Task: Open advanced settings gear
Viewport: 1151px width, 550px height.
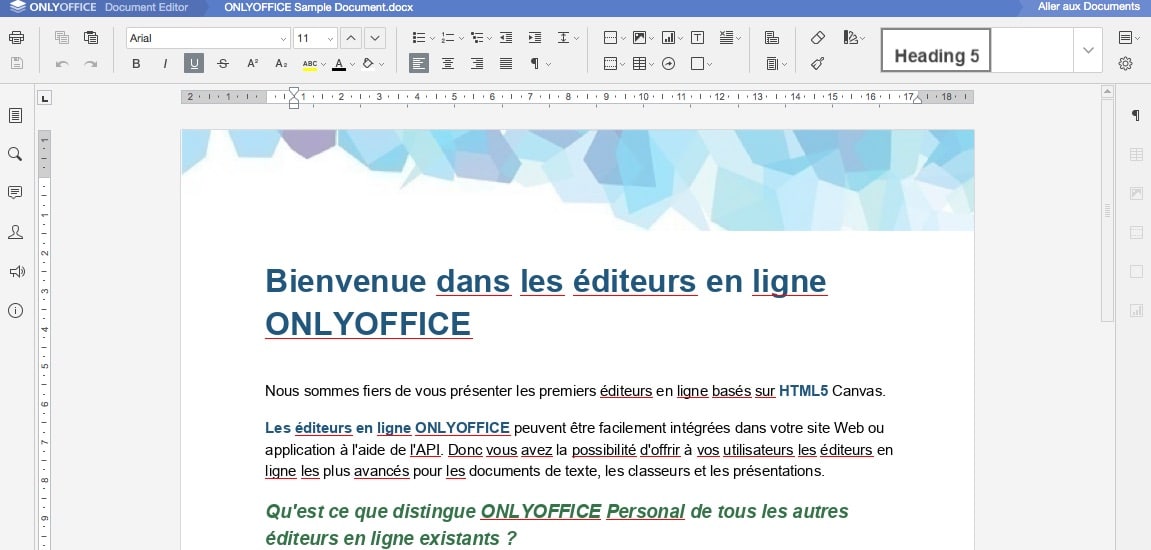Action: coord(1125,64)
